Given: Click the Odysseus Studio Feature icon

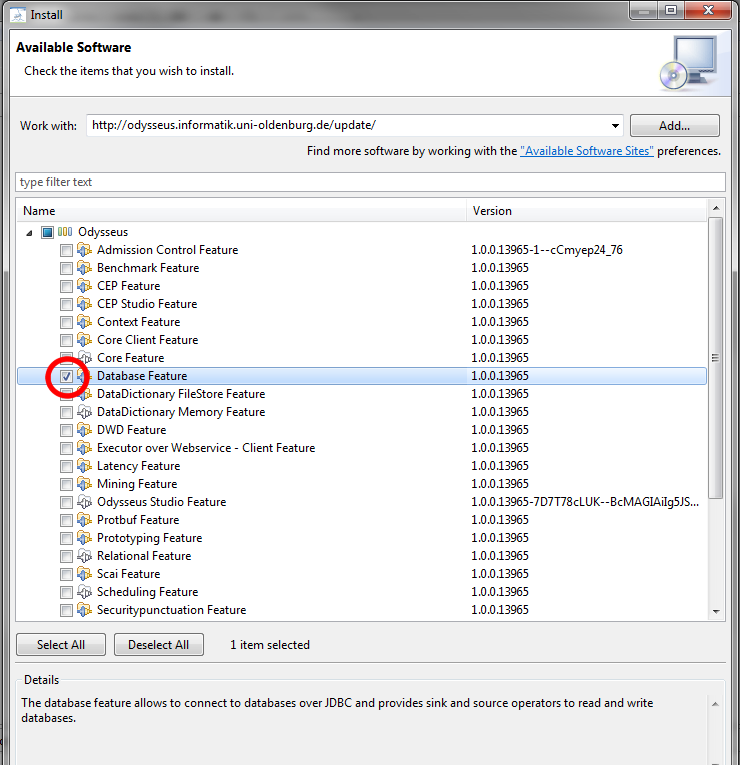Looking at the screenshot, I should [x=84, y=502].
